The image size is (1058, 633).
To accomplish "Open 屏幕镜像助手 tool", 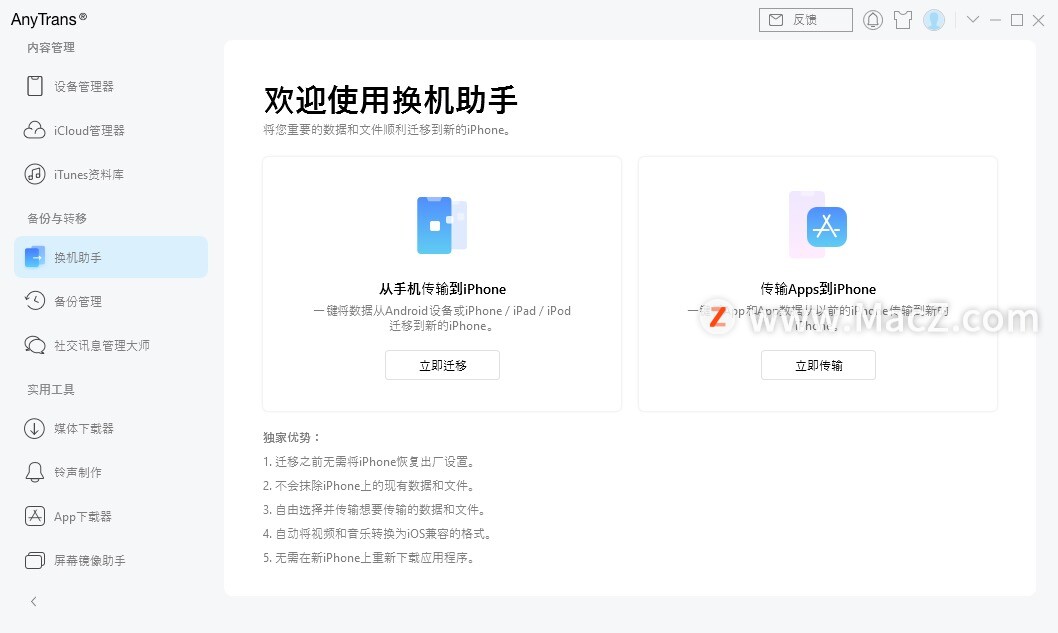I will tap(111, 560).
